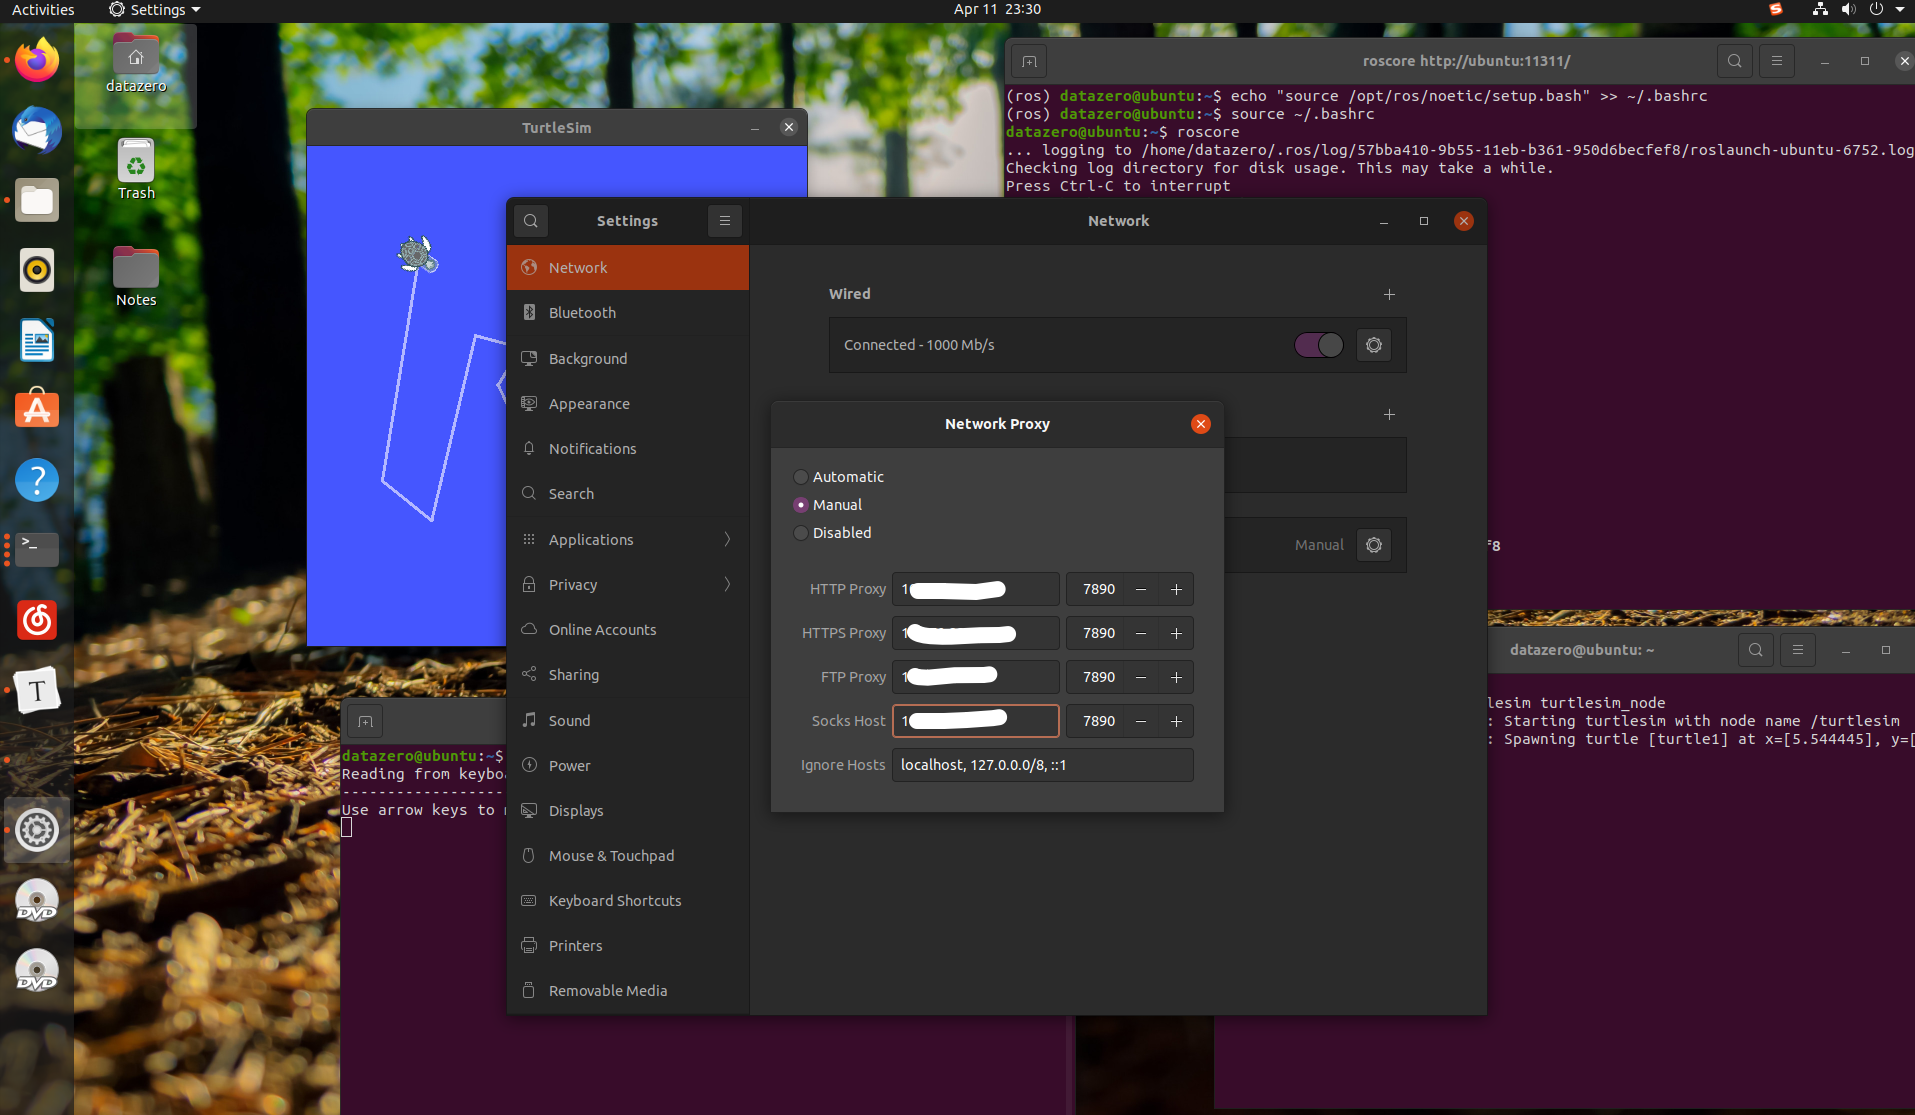Disable the Wired network connection toggle
Viewport: 1915px width, 1115px height.
click(x=1319, y=345)
